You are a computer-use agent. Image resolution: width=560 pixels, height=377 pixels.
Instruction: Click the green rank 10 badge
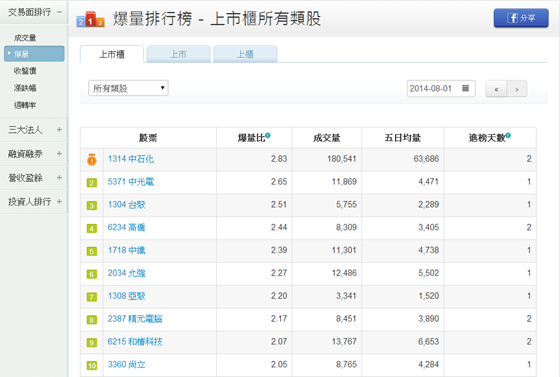(x=92, y=366)
